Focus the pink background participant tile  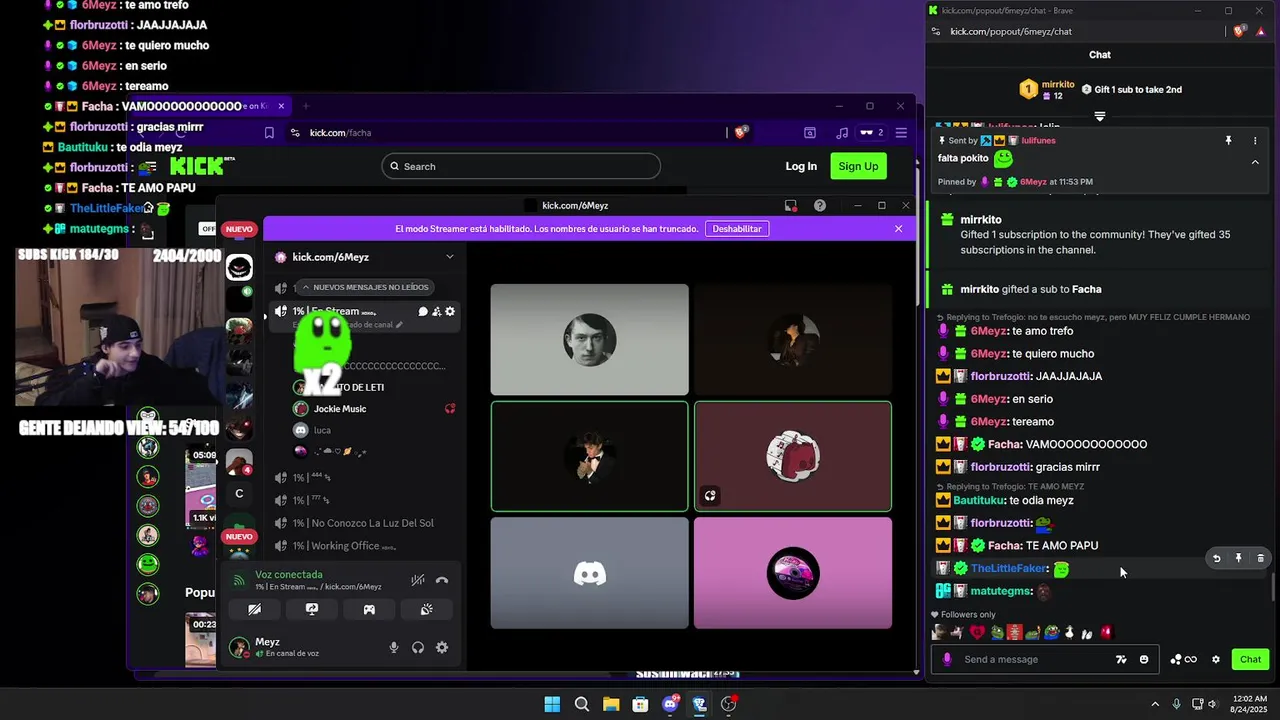[x=793, y=573]
